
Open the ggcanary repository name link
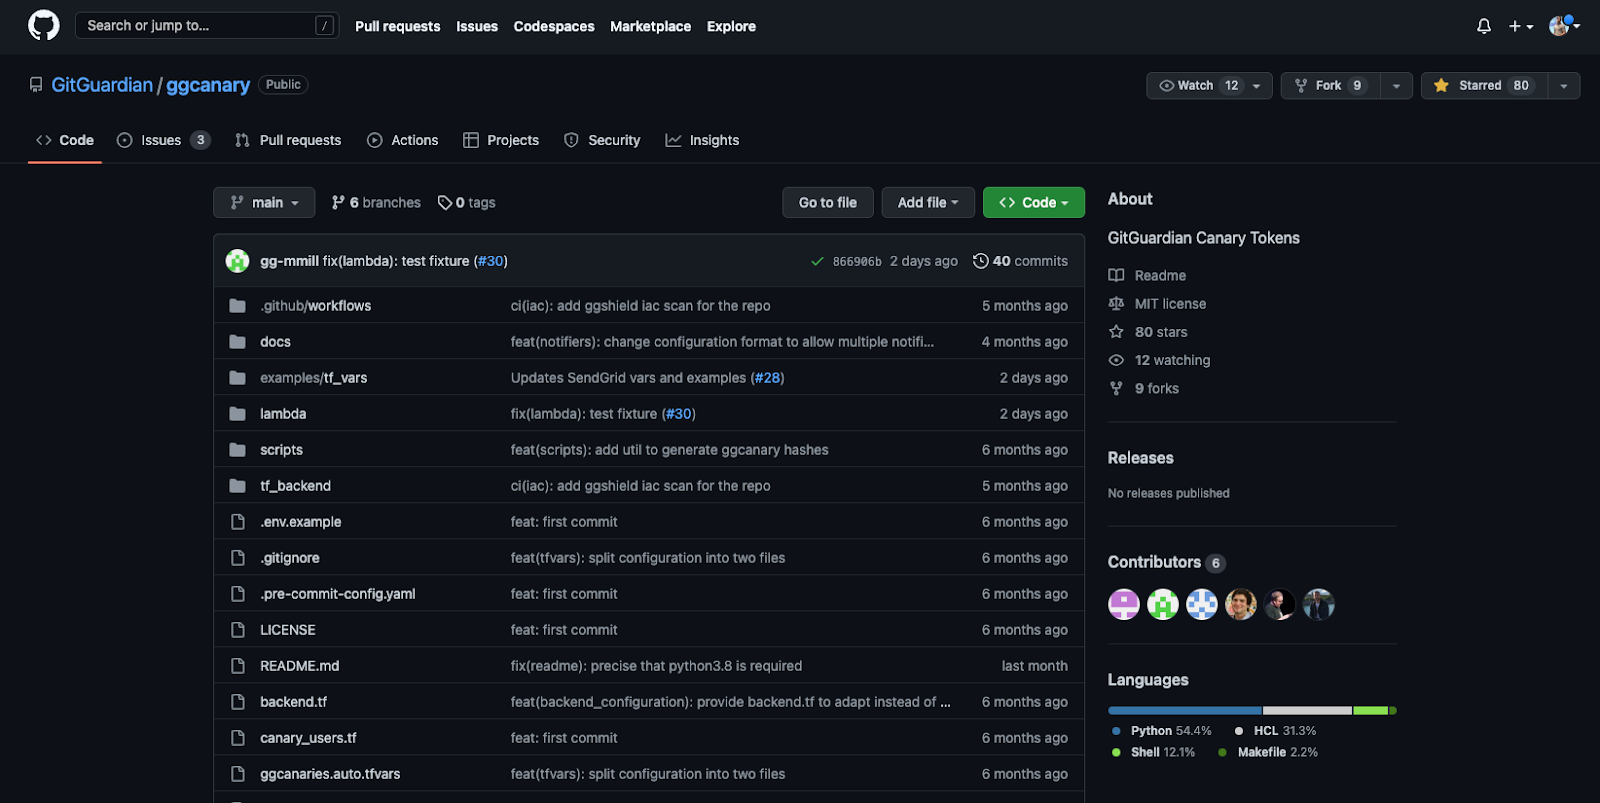[208, 85]
